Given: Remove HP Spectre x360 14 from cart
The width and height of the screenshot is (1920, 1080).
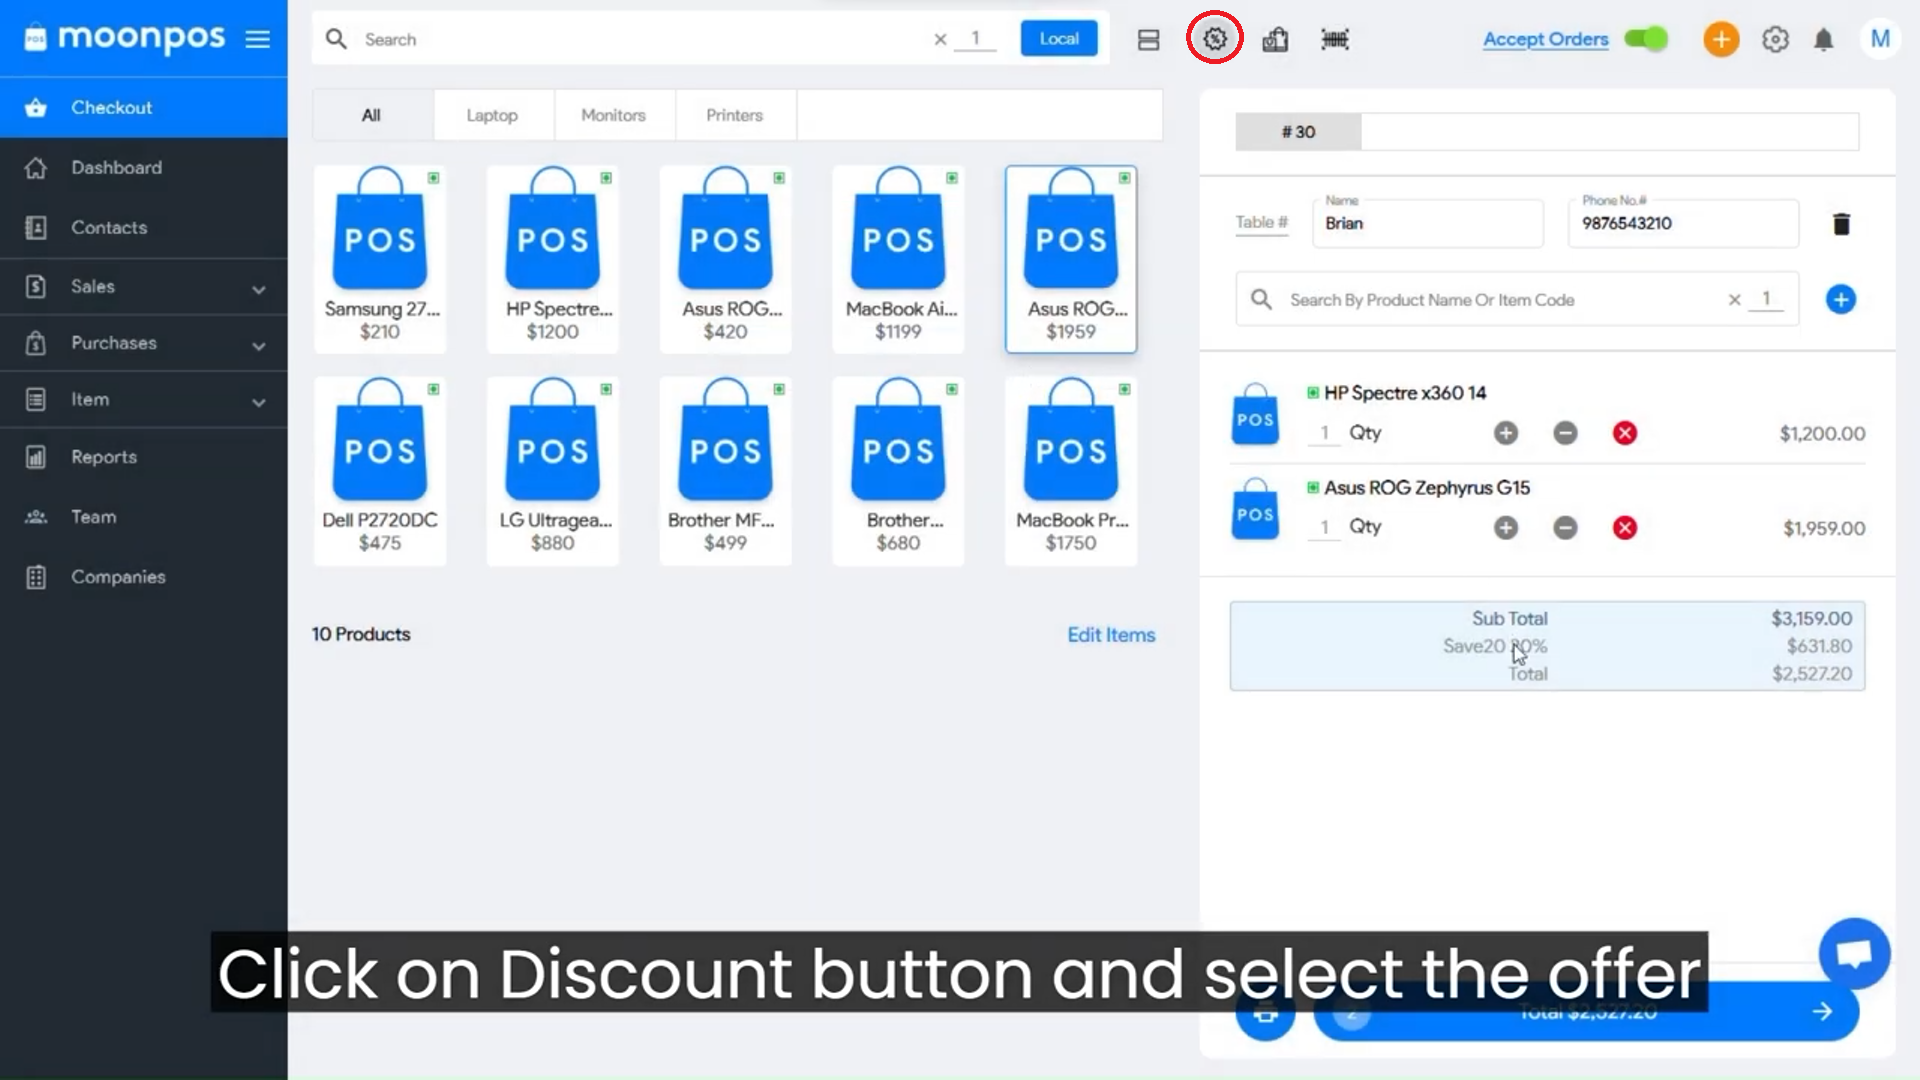Looking at the screenshot, I should [x=1625, y=433].
